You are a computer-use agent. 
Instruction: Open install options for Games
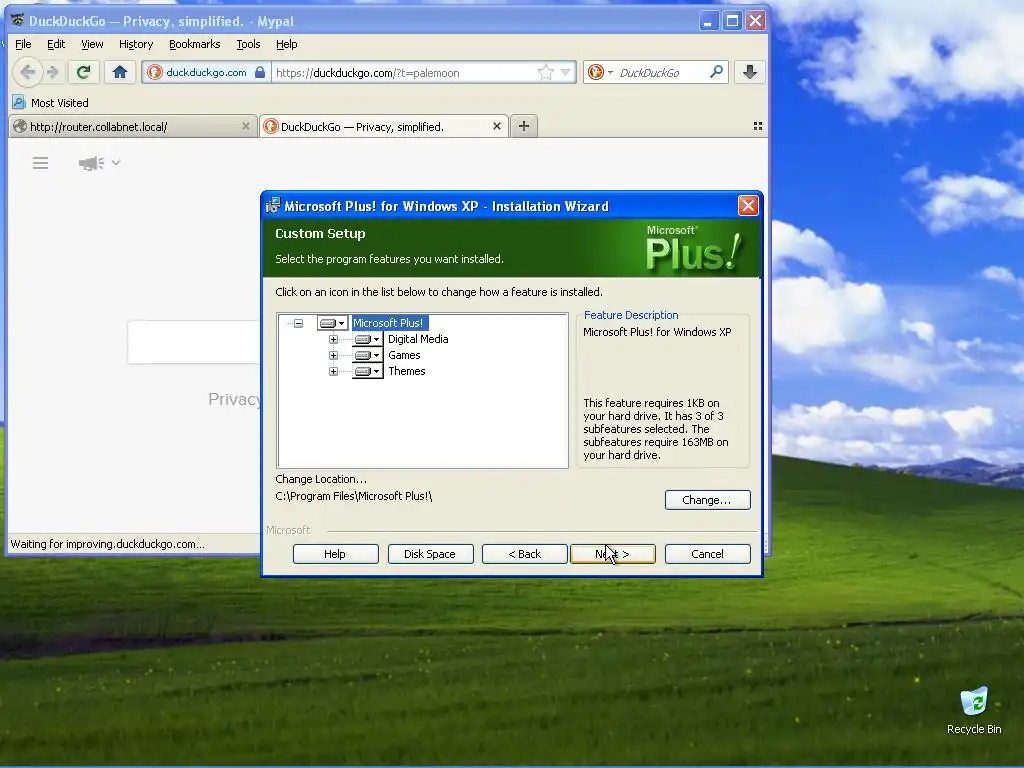coord(368,355)
